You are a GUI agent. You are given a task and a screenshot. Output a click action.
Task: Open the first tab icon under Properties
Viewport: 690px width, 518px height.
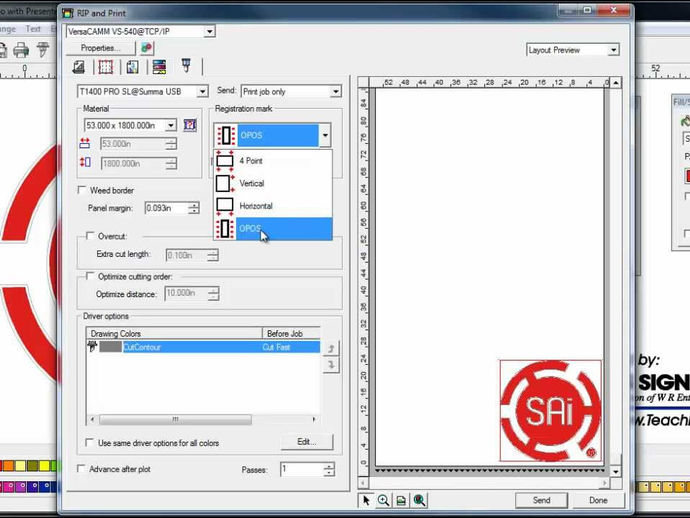[79, 67]
